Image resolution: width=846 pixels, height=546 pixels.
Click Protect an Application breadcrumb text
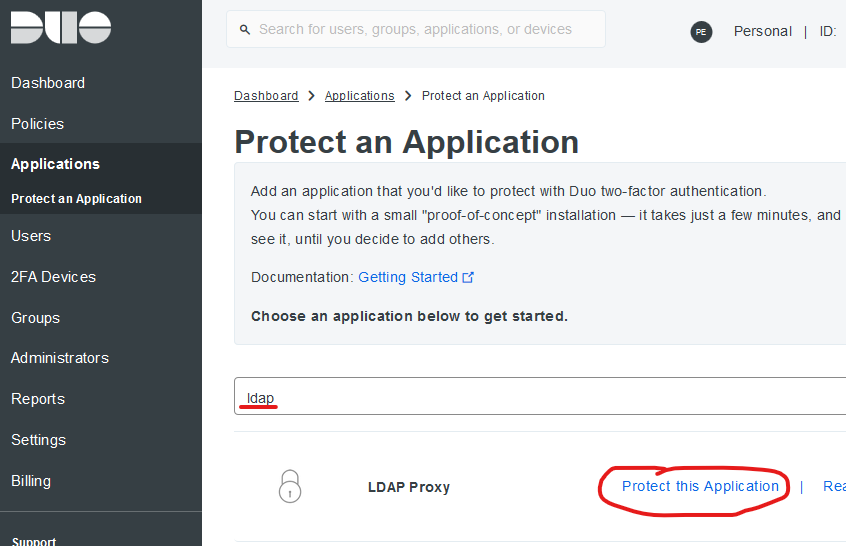(x=483, y=96)
